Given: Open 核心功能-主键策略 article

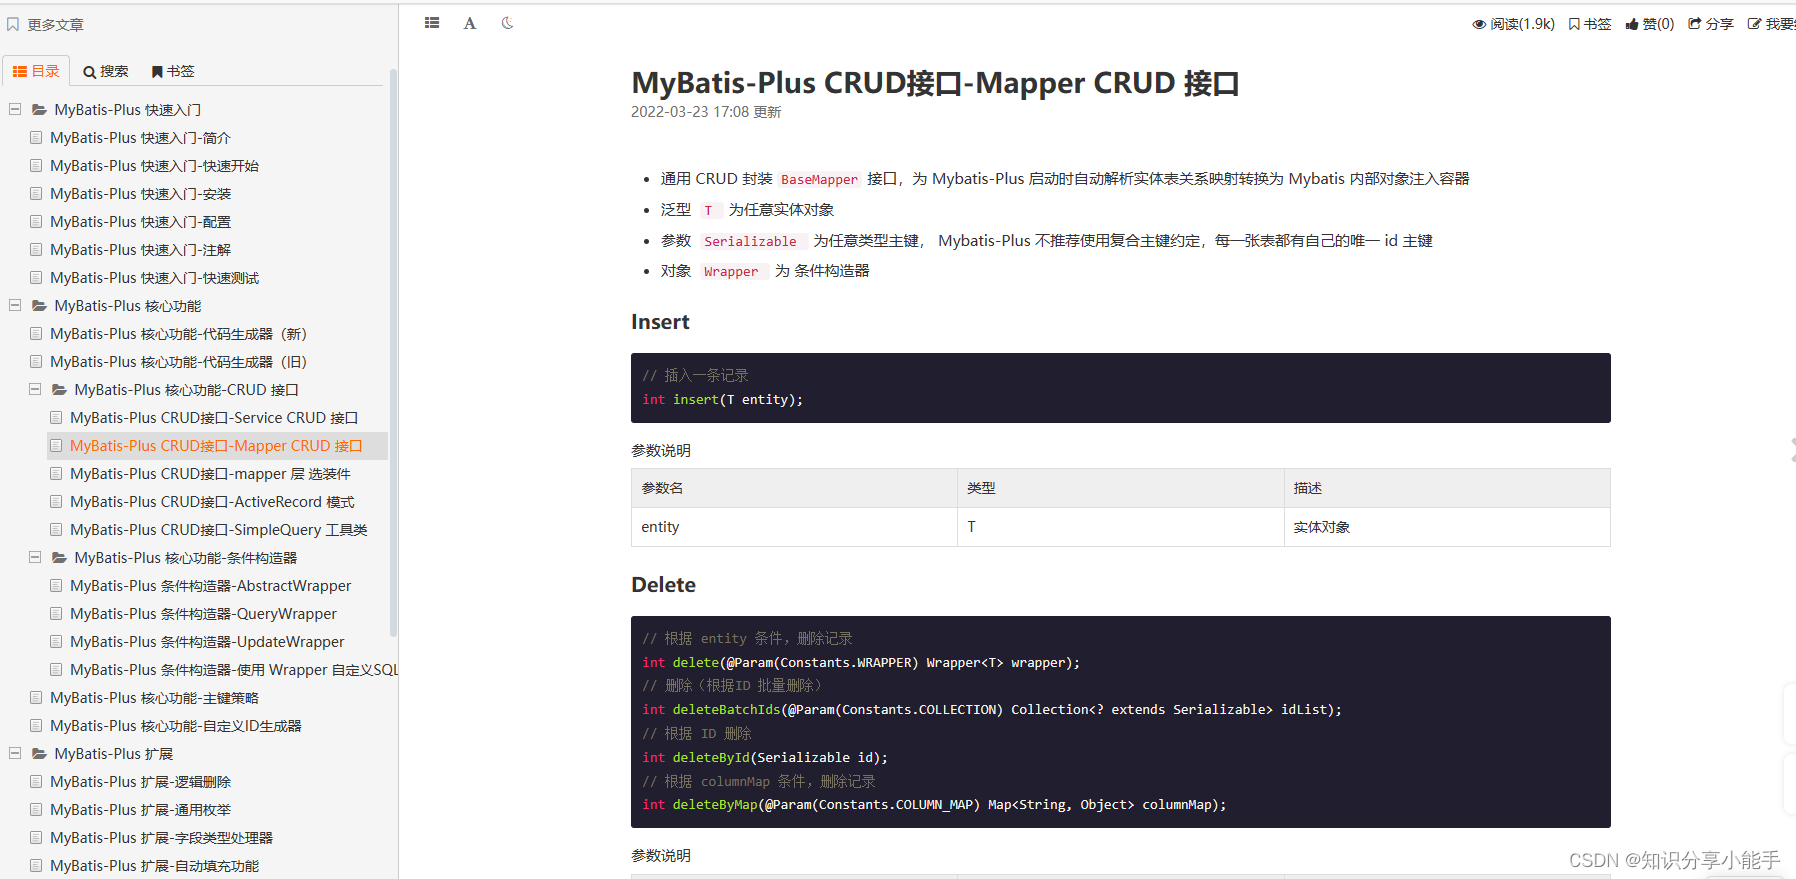Looking at the screenshot, I should tap(154, 698).
